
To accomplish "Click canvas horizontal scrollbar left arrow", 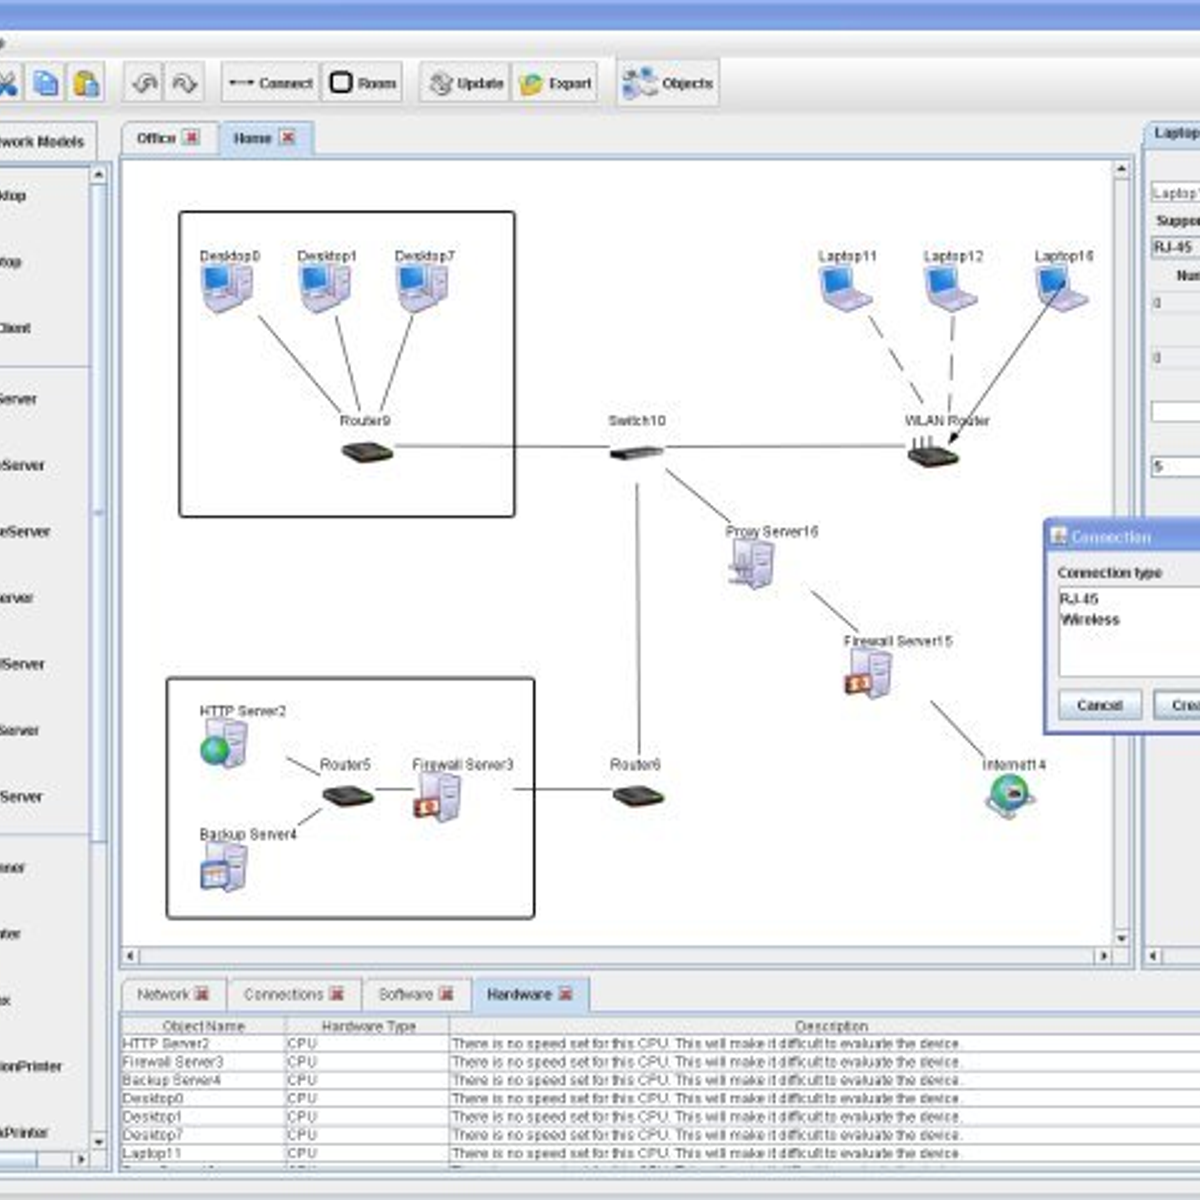I will [x=130, y=956].
